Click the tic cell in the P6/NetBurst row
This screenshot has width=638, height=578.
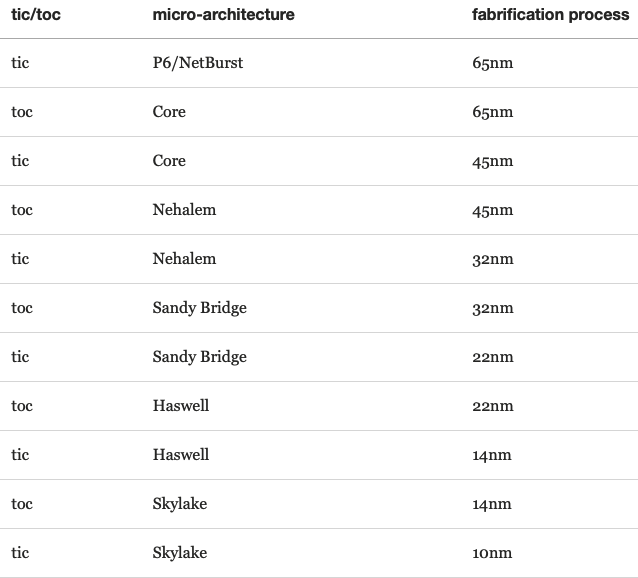click(20, 63)
